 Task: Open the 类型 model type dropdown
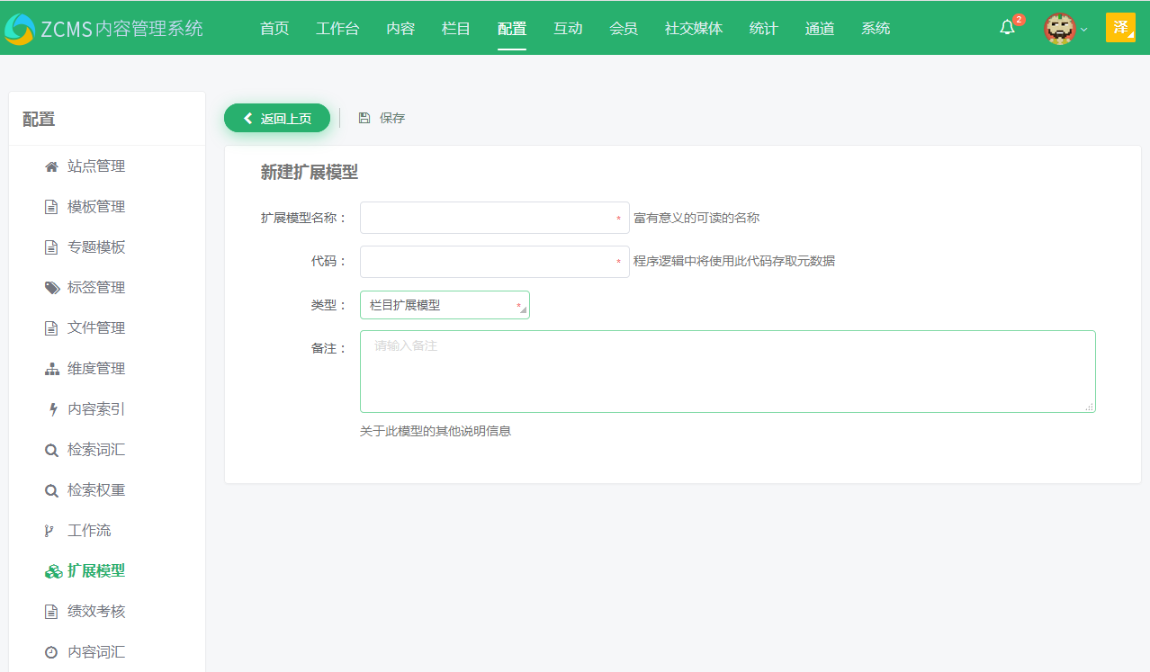click(x=444, y=304)
